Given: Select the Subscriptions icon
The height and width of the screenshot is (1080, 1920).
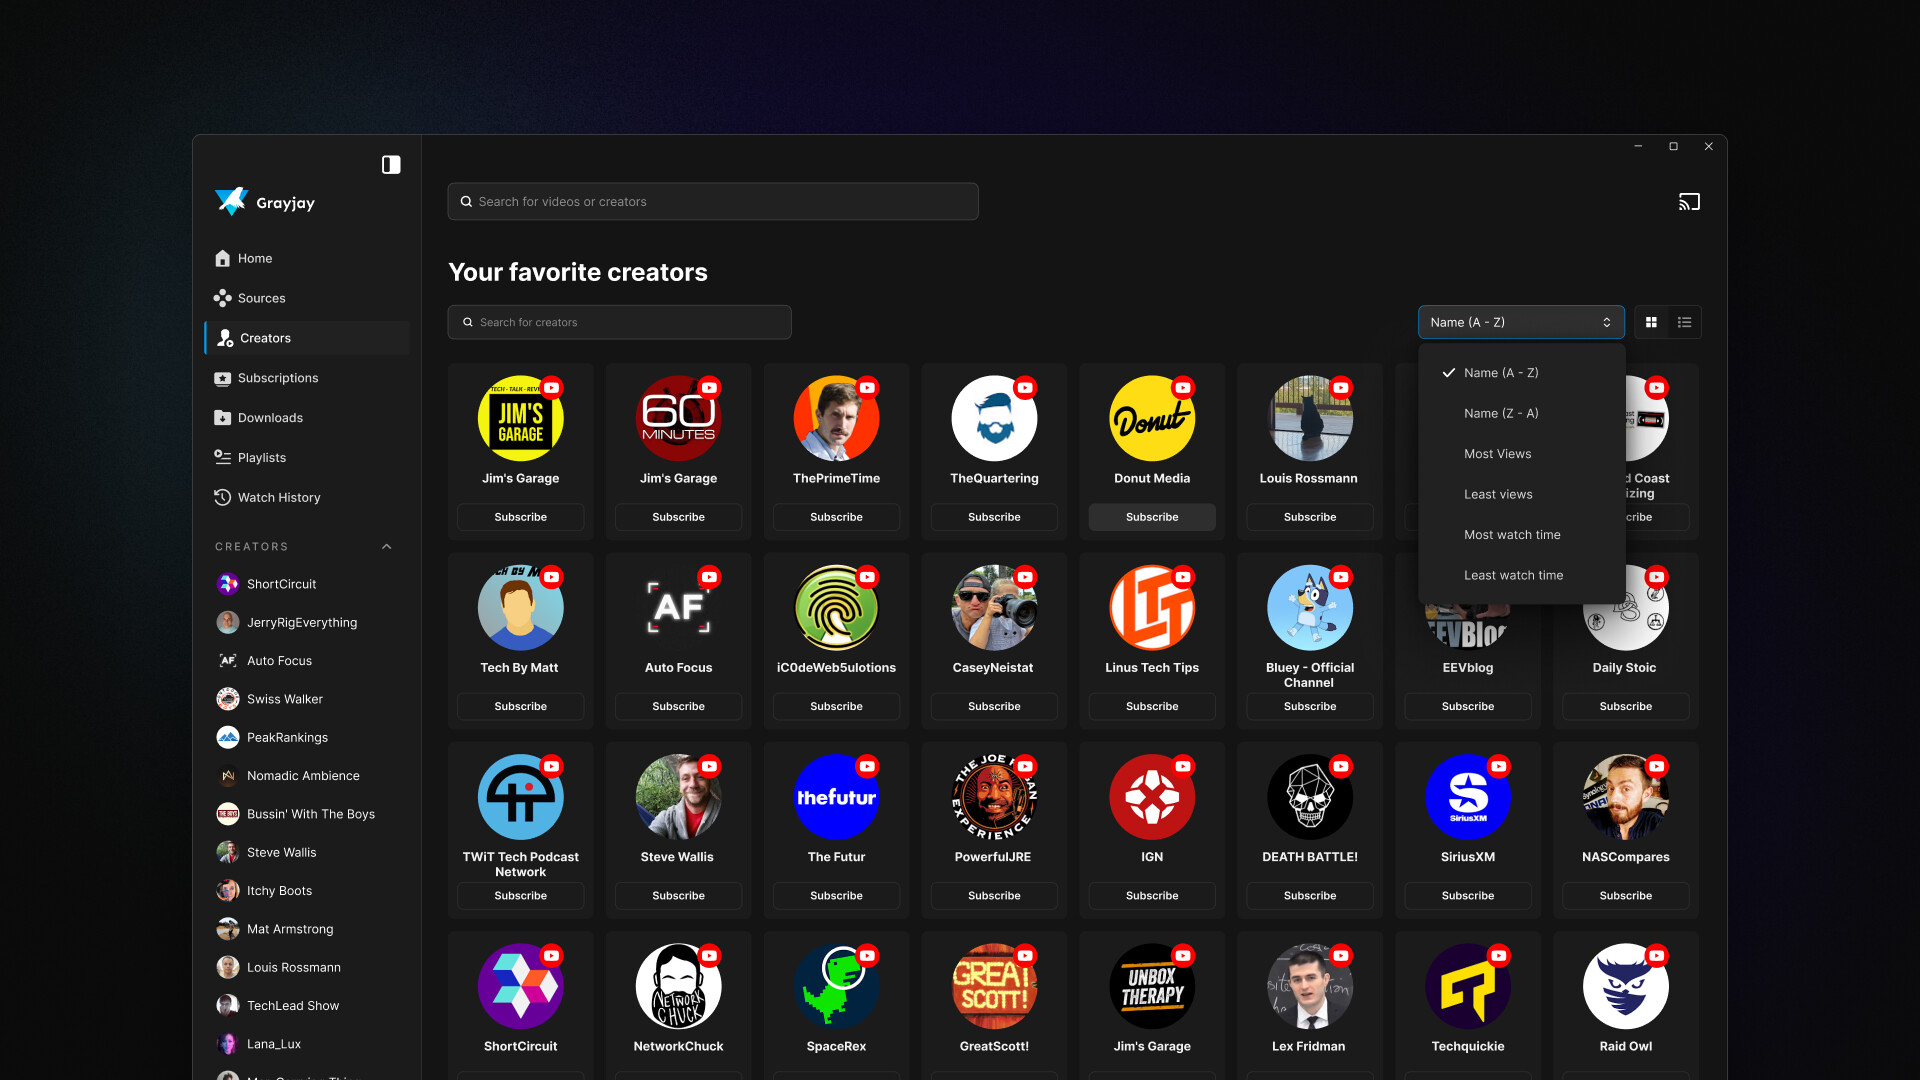Looking at the screenshot, I should [x=222, y=378].
